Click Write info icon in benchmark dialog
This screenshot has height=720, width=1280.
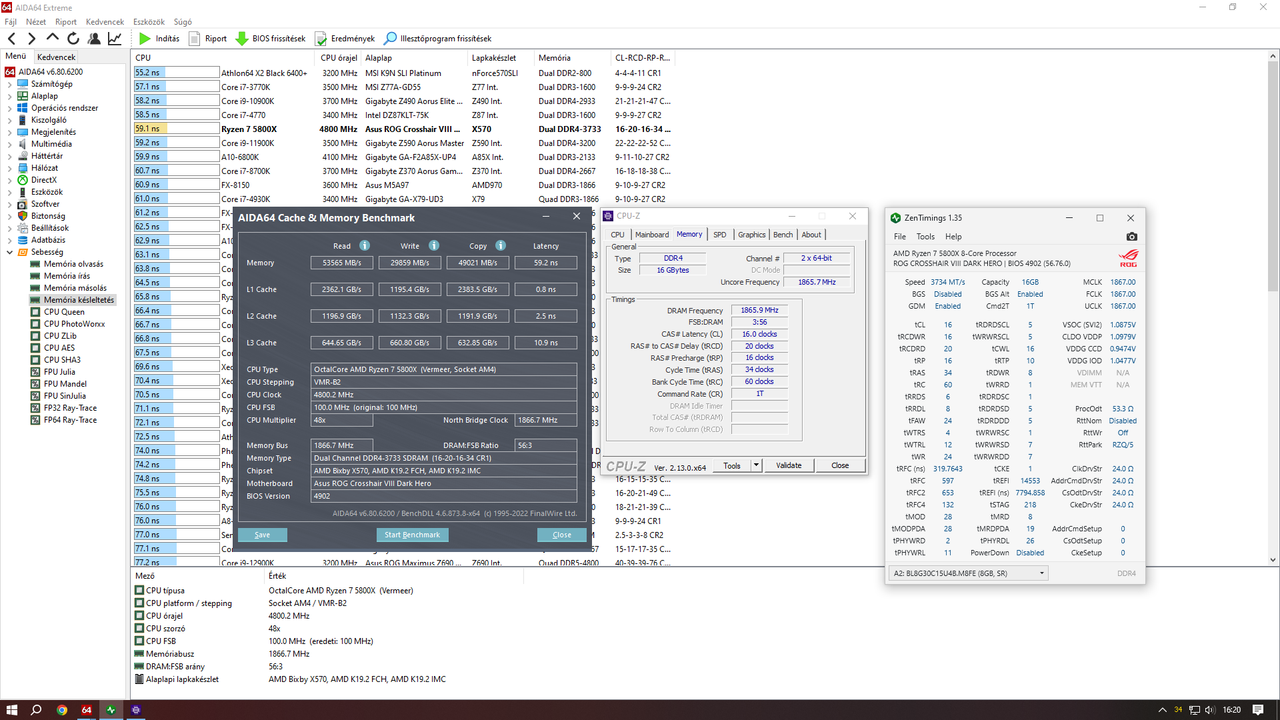click(x=433, y=245)
